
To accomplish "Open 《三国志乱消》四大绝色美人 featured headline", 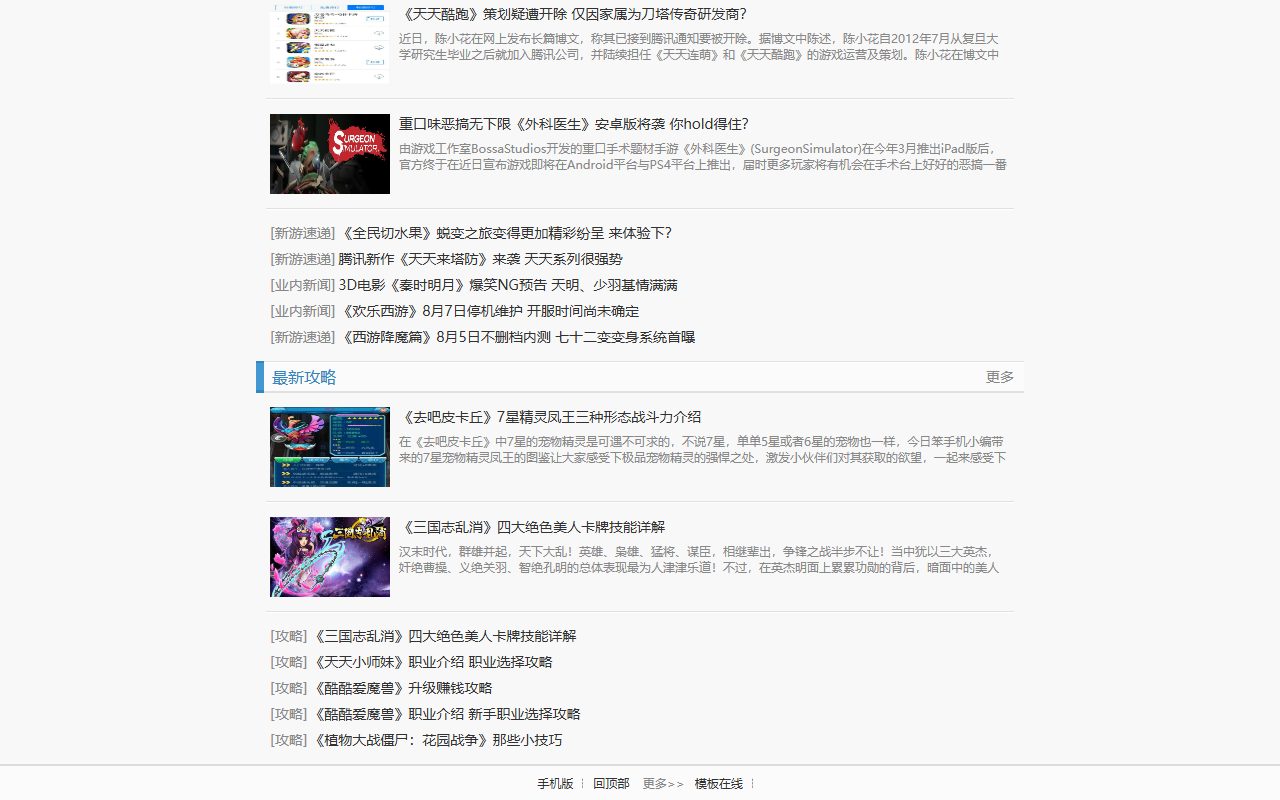I will pos(532,527).
